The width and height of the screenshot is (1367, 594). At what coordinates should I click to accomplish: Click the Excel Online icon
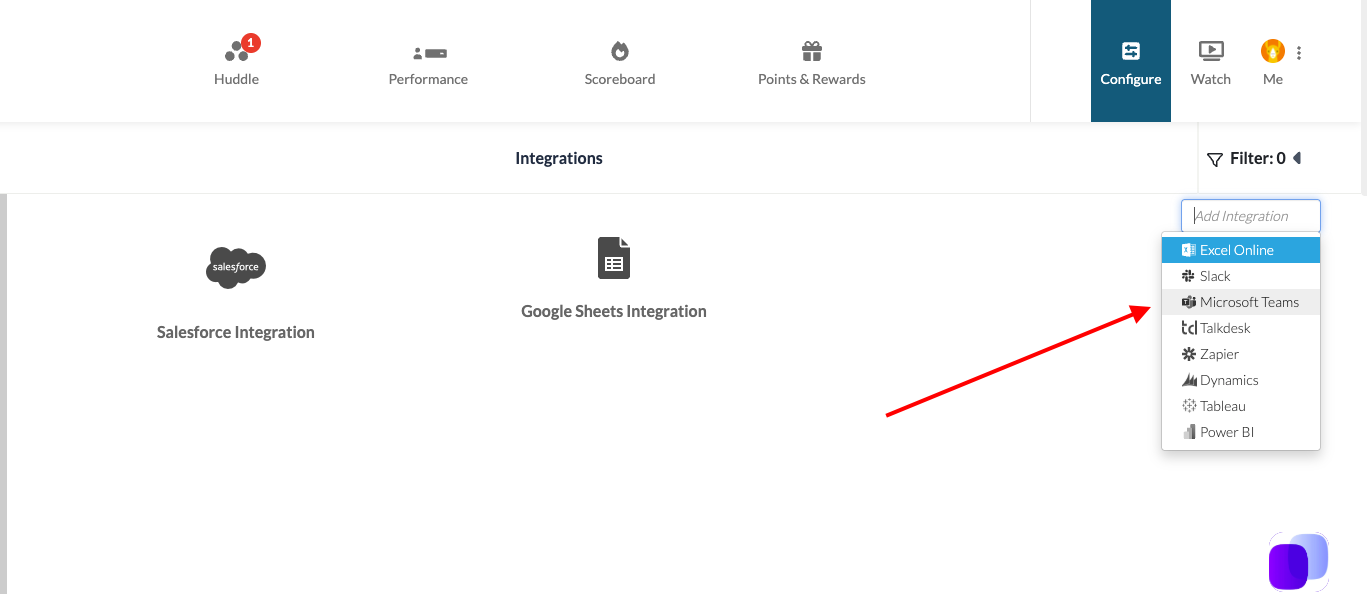[x=1189, y=250]
